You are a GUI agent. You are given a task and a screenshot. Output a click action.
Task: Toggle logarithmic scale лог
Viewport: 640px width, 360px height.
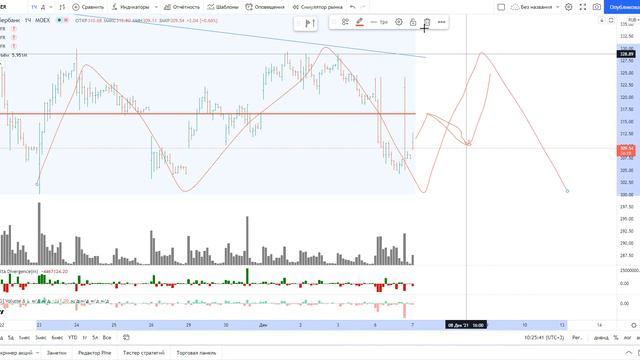click(x=627, y=338)
